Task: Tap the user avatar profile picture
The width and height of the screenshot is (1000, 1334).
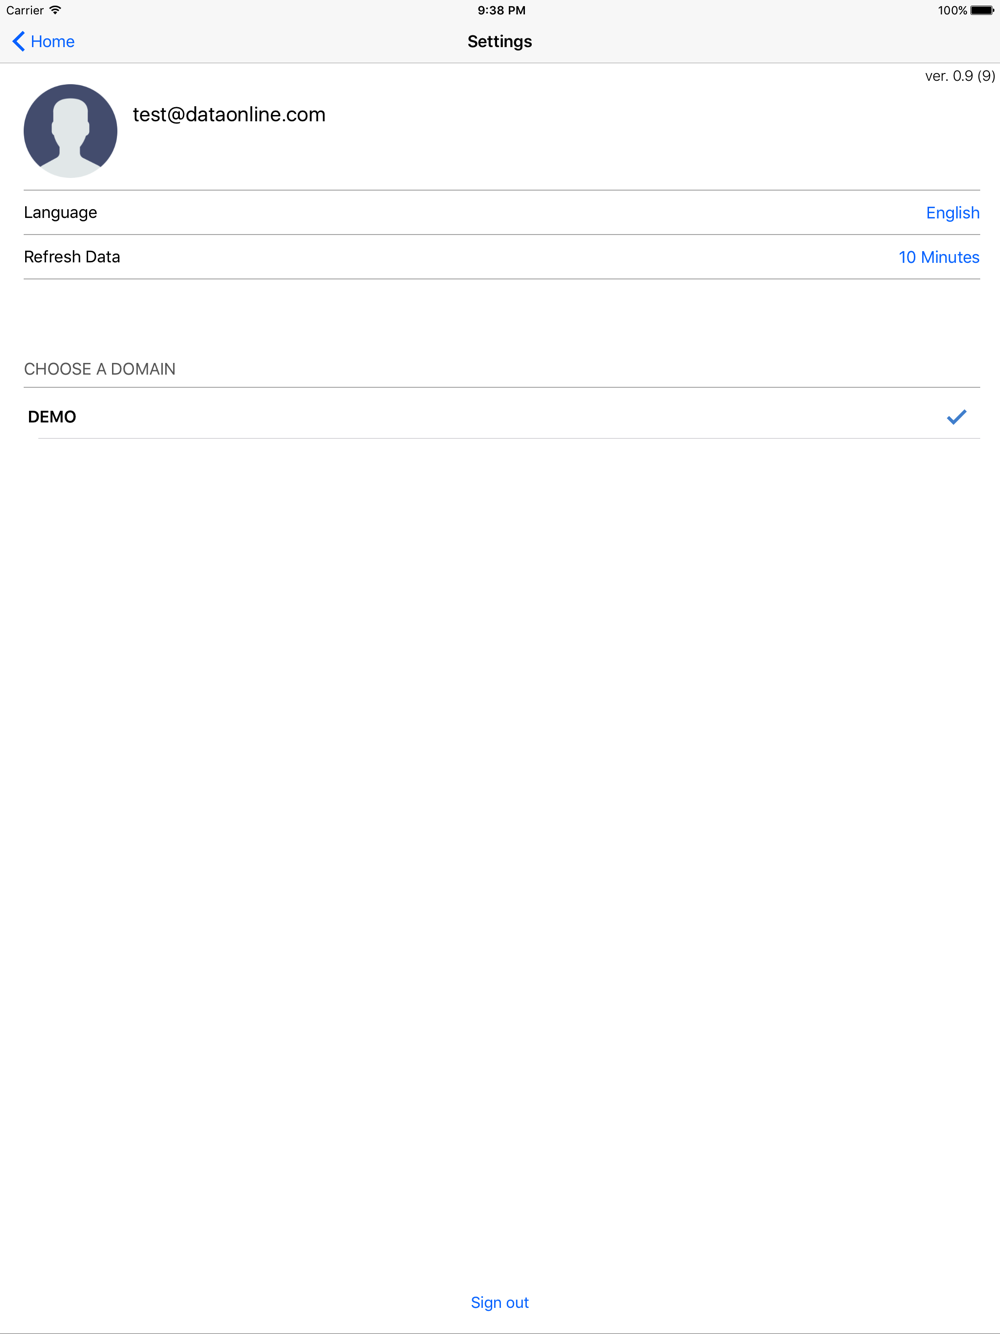Action: [x=70, y=131]
